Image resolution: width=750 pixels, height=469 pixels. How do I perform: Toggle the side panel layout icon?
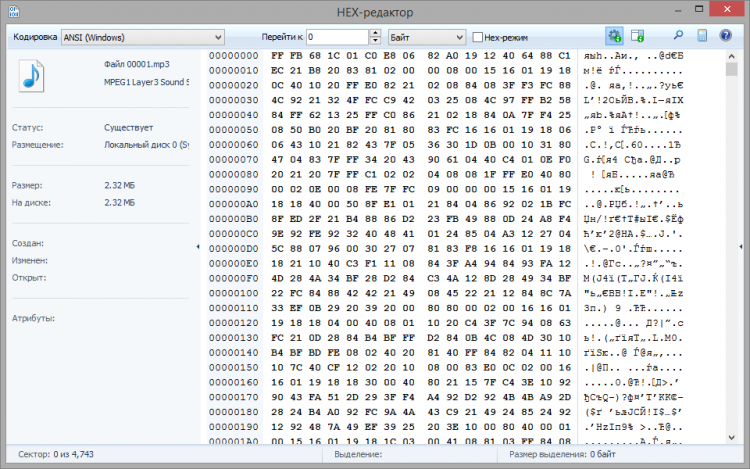click(x=637, y=36)
